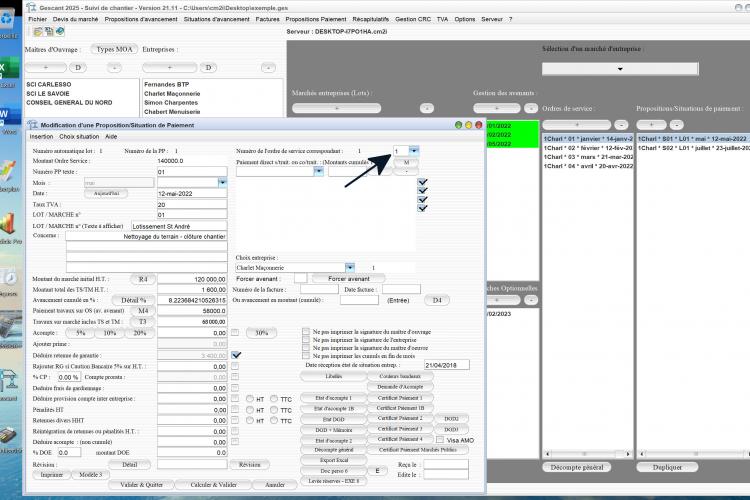Click the Aujourd'hui date button
The width and height of the screenshot is (750, 500).
click(x=106, y=193)
